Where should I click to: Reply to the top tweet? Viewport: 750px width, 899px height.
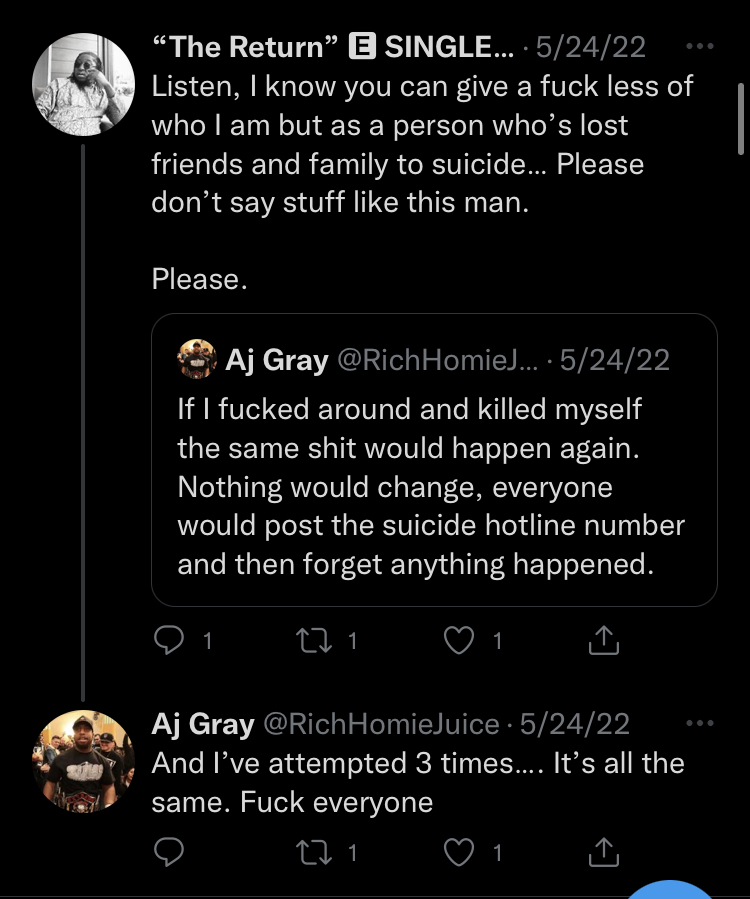point(170,641)
